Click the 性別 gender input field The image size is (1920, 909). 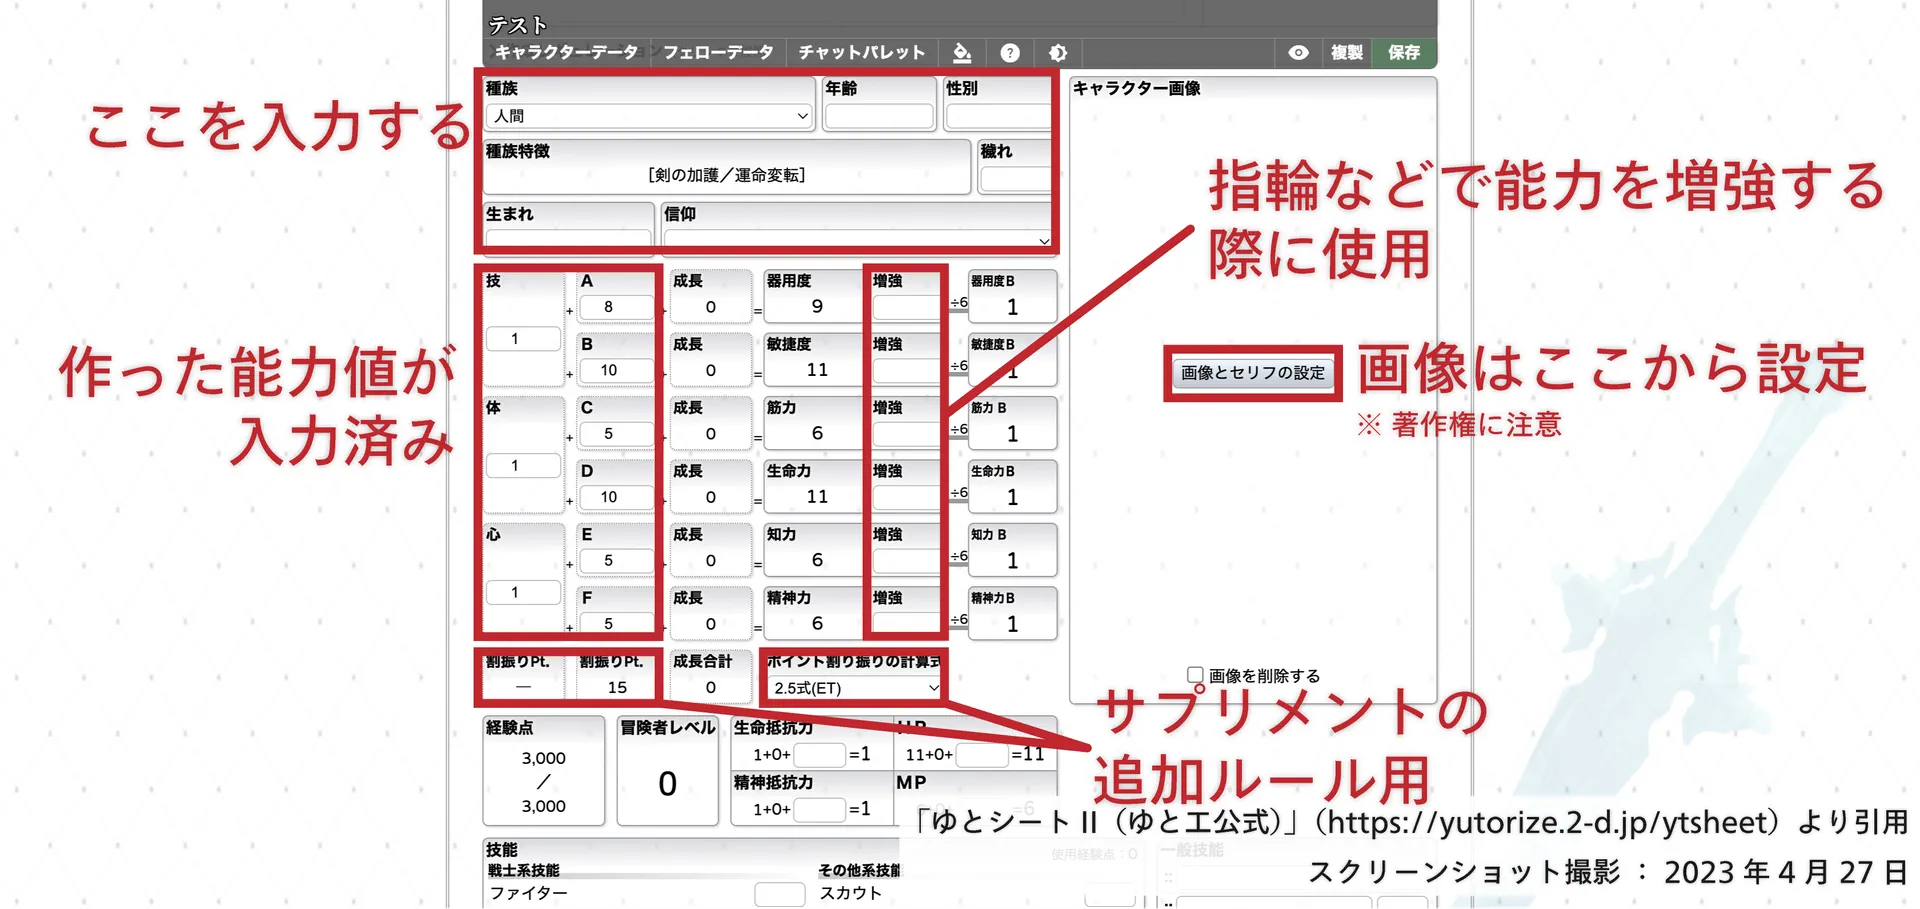coord(997,116)
